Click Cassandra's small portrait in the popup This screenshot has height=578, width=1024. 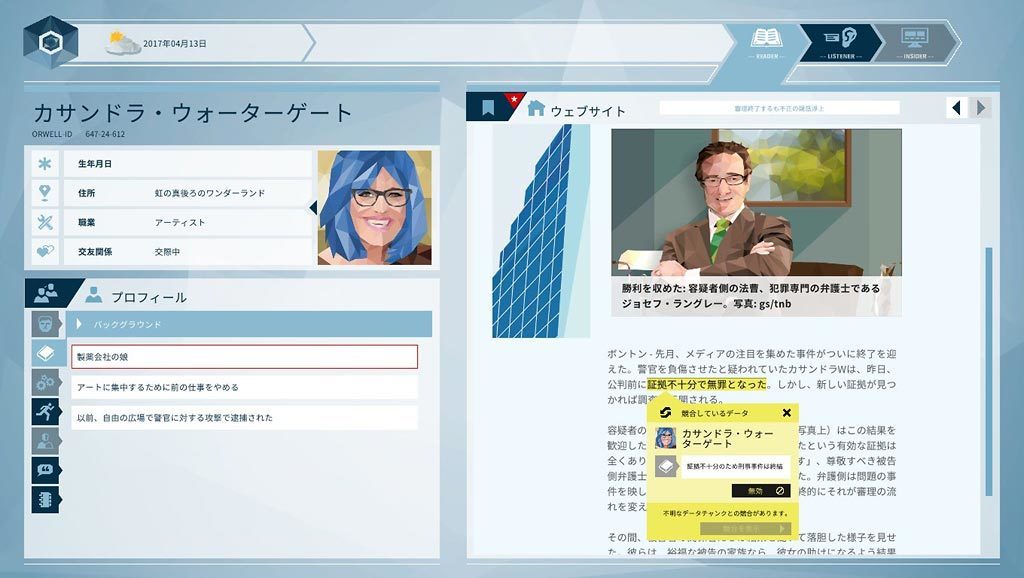point(665,439)
